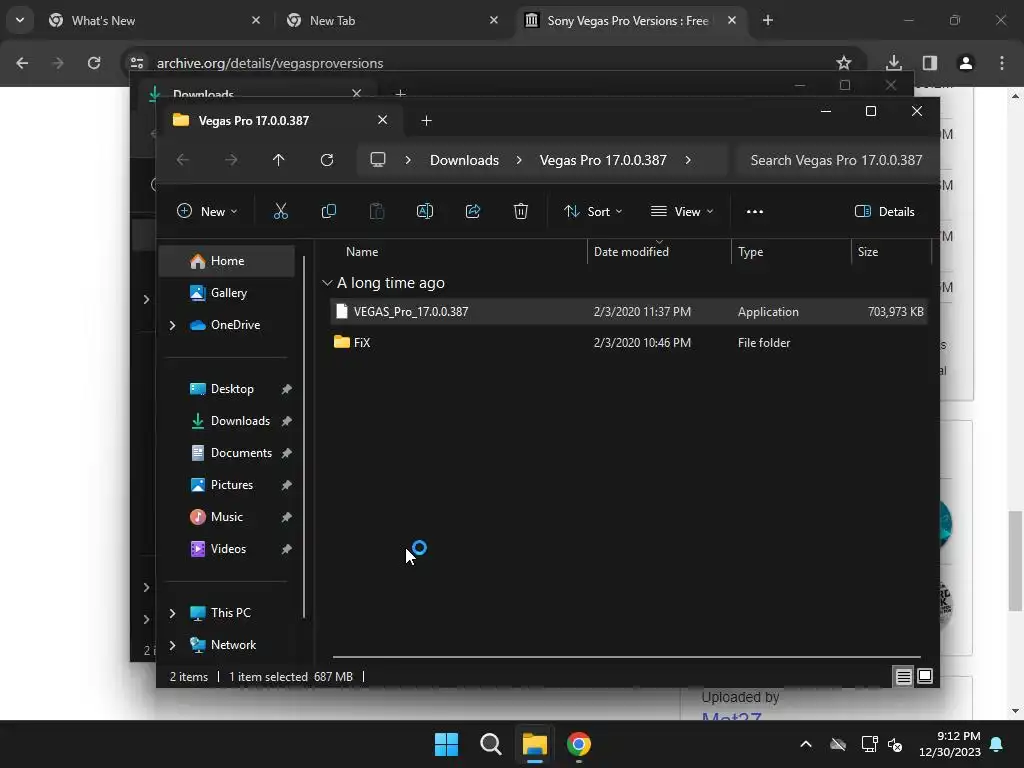Click the Share icon in Explorer toolbar
The width and height of the screenshot is (1024, 768).
tap(473, 211)
